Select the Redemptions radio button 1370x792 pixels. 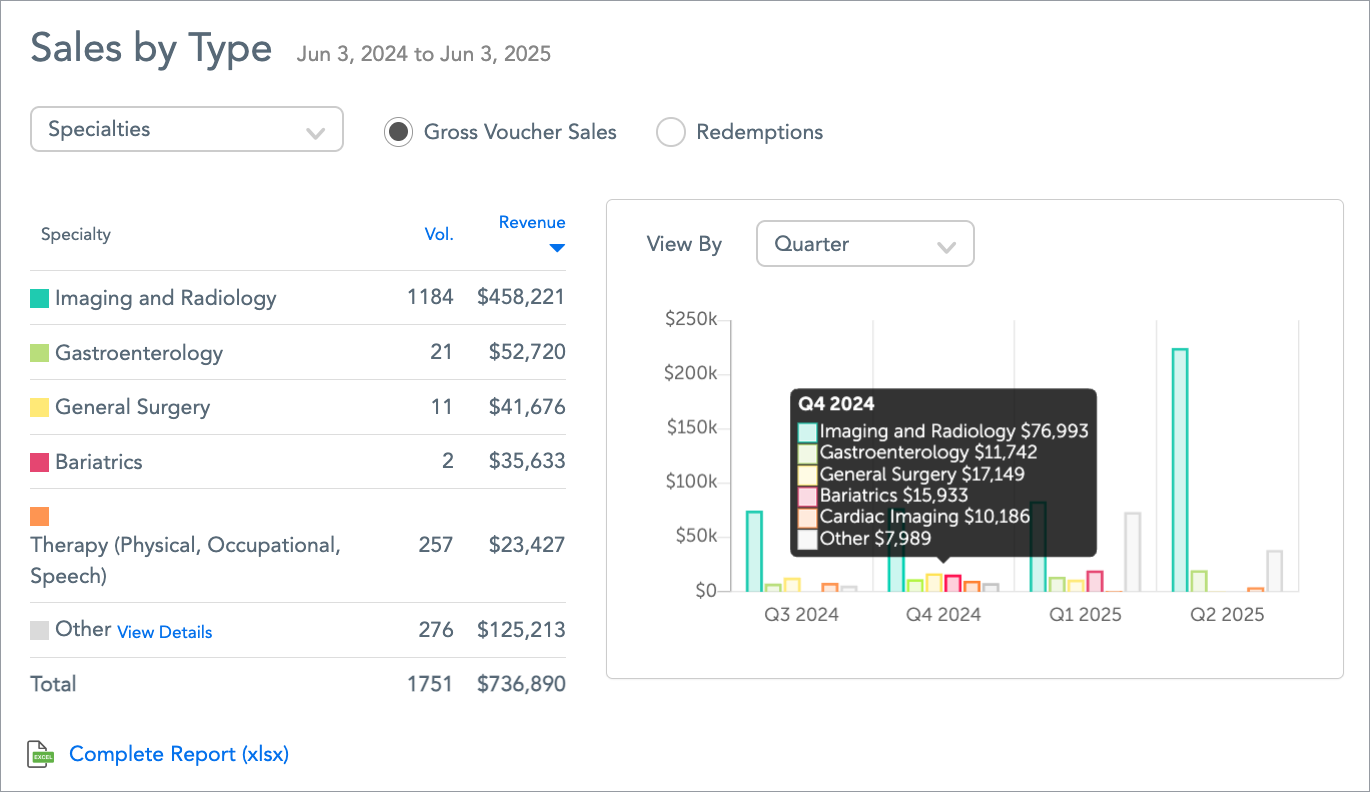tap(670, 132)
